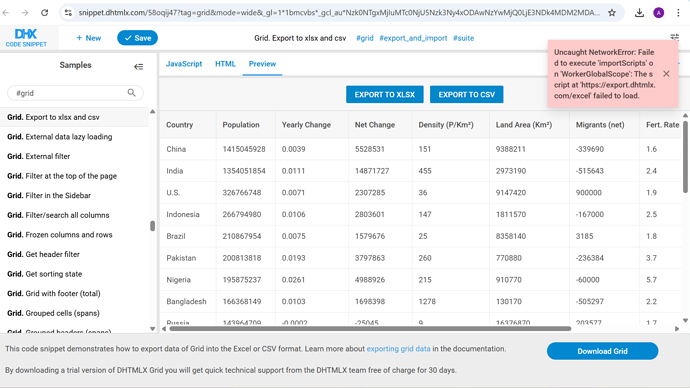Switch to the HTML tab
The image size is (690, 388).
point(225,64)
